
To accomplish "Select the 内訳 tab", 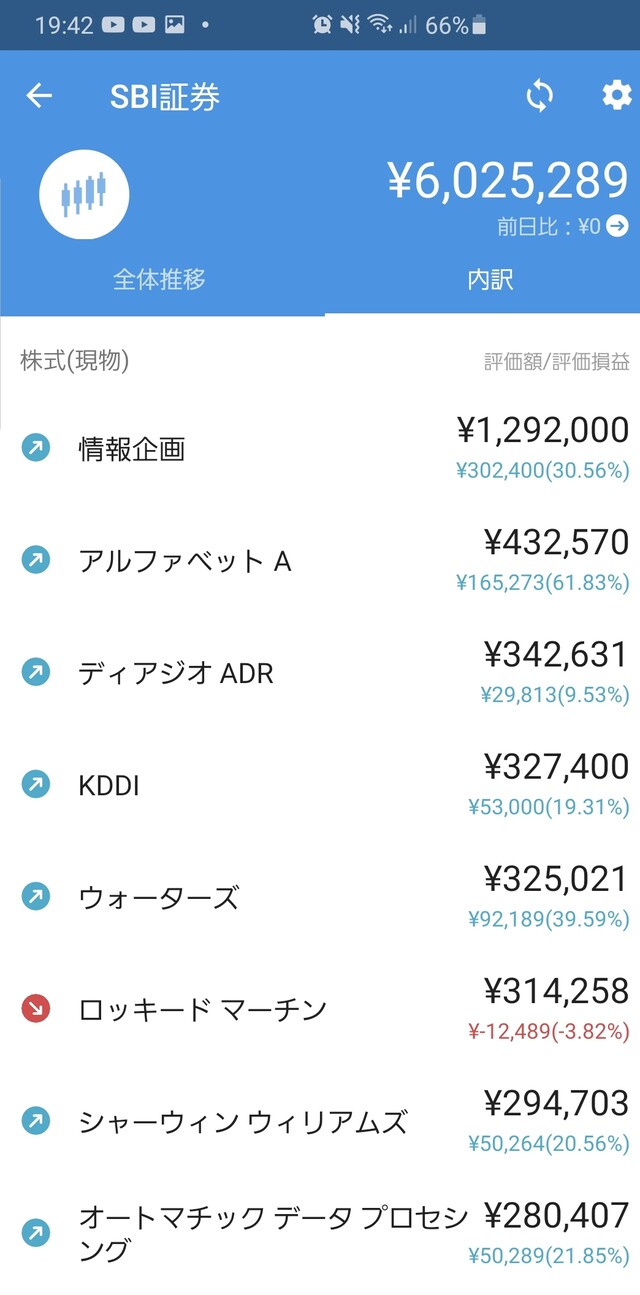I will coord(490,279).
